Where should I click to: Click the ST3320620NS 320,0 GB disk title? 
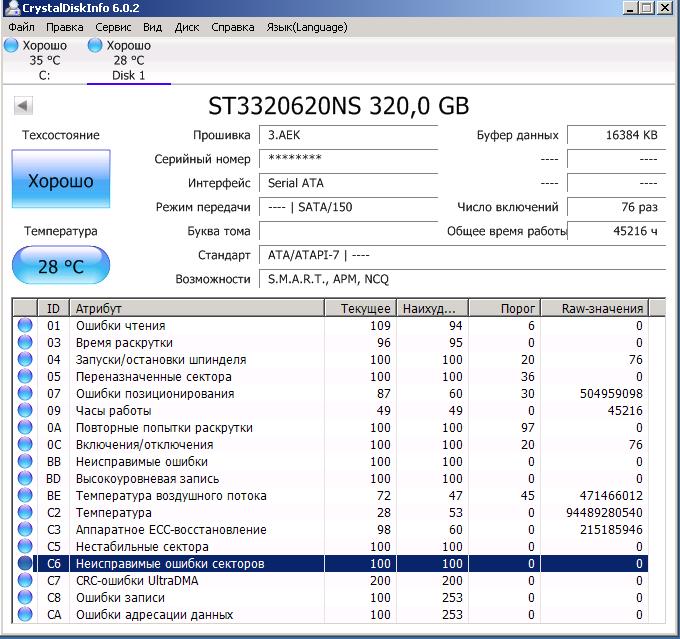(x=338, y=105)
